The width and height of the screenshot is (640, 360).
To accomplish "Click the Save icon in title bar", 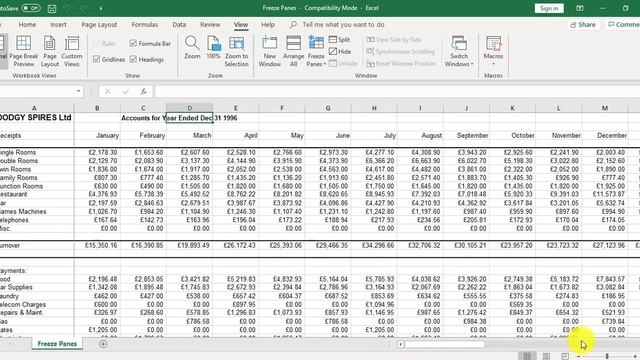I will 52,8.
